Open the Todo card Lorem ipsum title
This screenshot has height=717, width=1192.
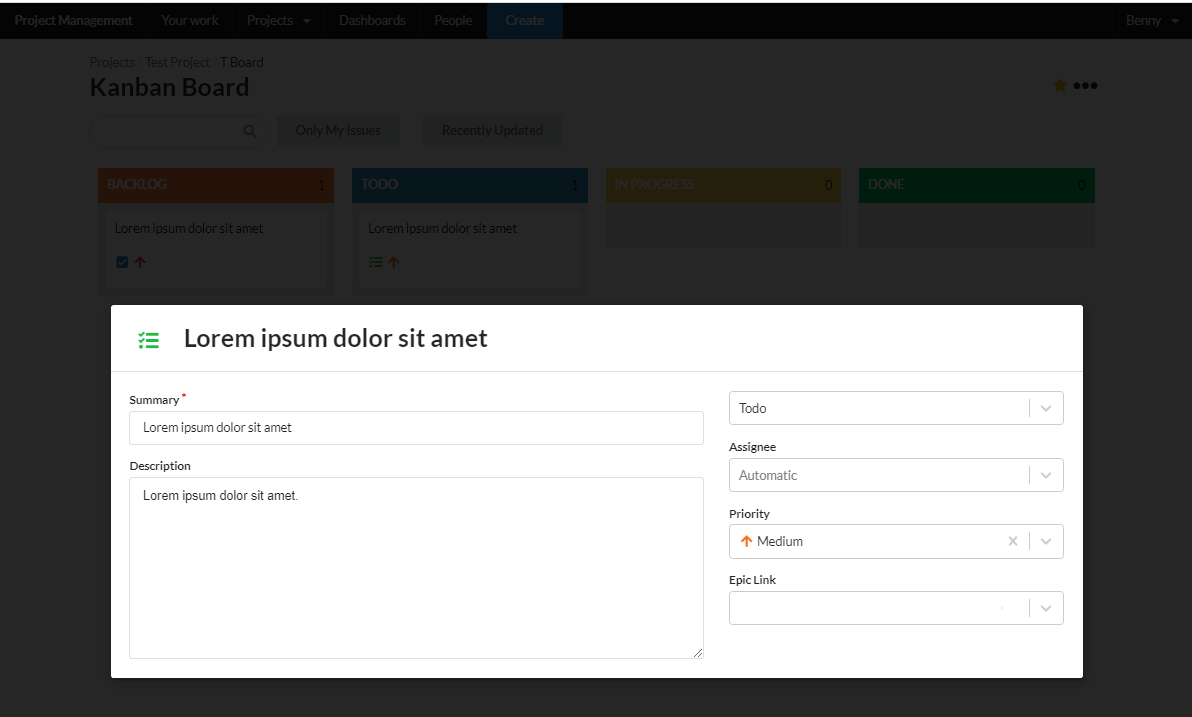tap(442, 228)
